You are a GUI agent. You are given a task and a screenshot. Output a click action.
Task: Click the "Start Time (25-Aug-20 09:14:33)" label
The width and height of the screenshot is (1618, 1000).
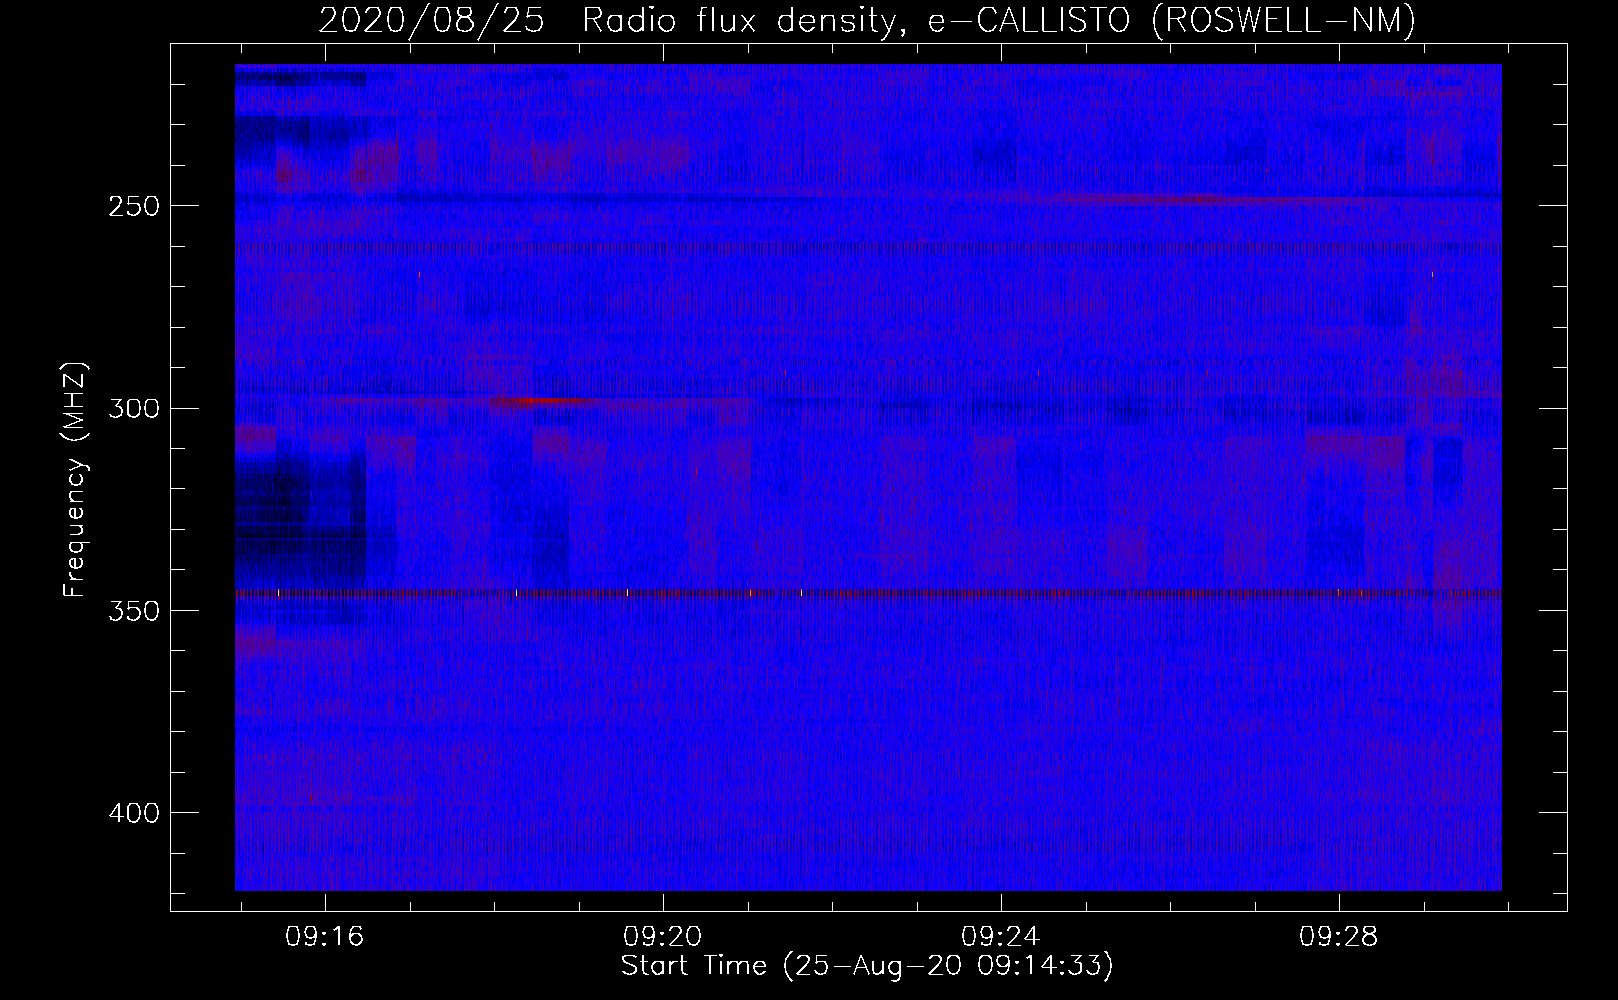pyautogui.click(x=867, y=966)
